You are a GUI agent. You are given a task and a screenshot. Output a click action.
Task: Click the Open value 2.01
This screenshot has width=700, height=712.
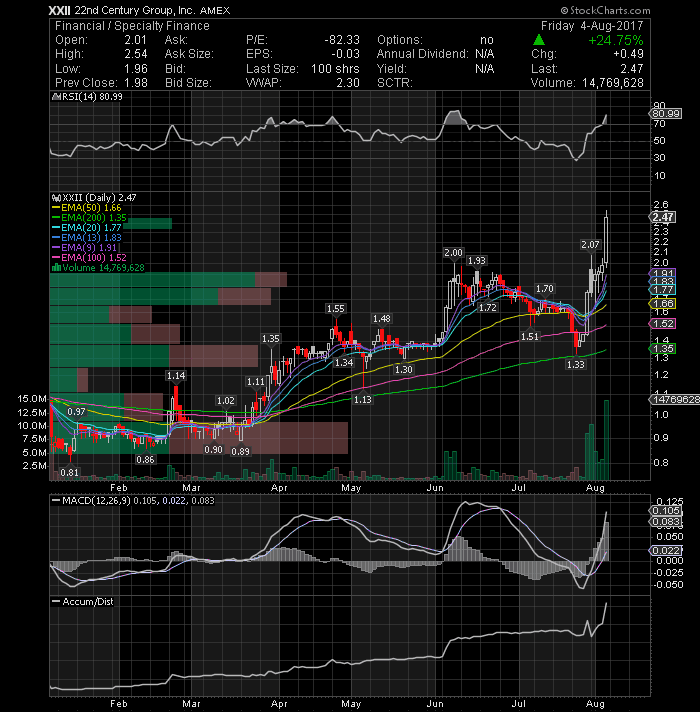coord(136,40)
